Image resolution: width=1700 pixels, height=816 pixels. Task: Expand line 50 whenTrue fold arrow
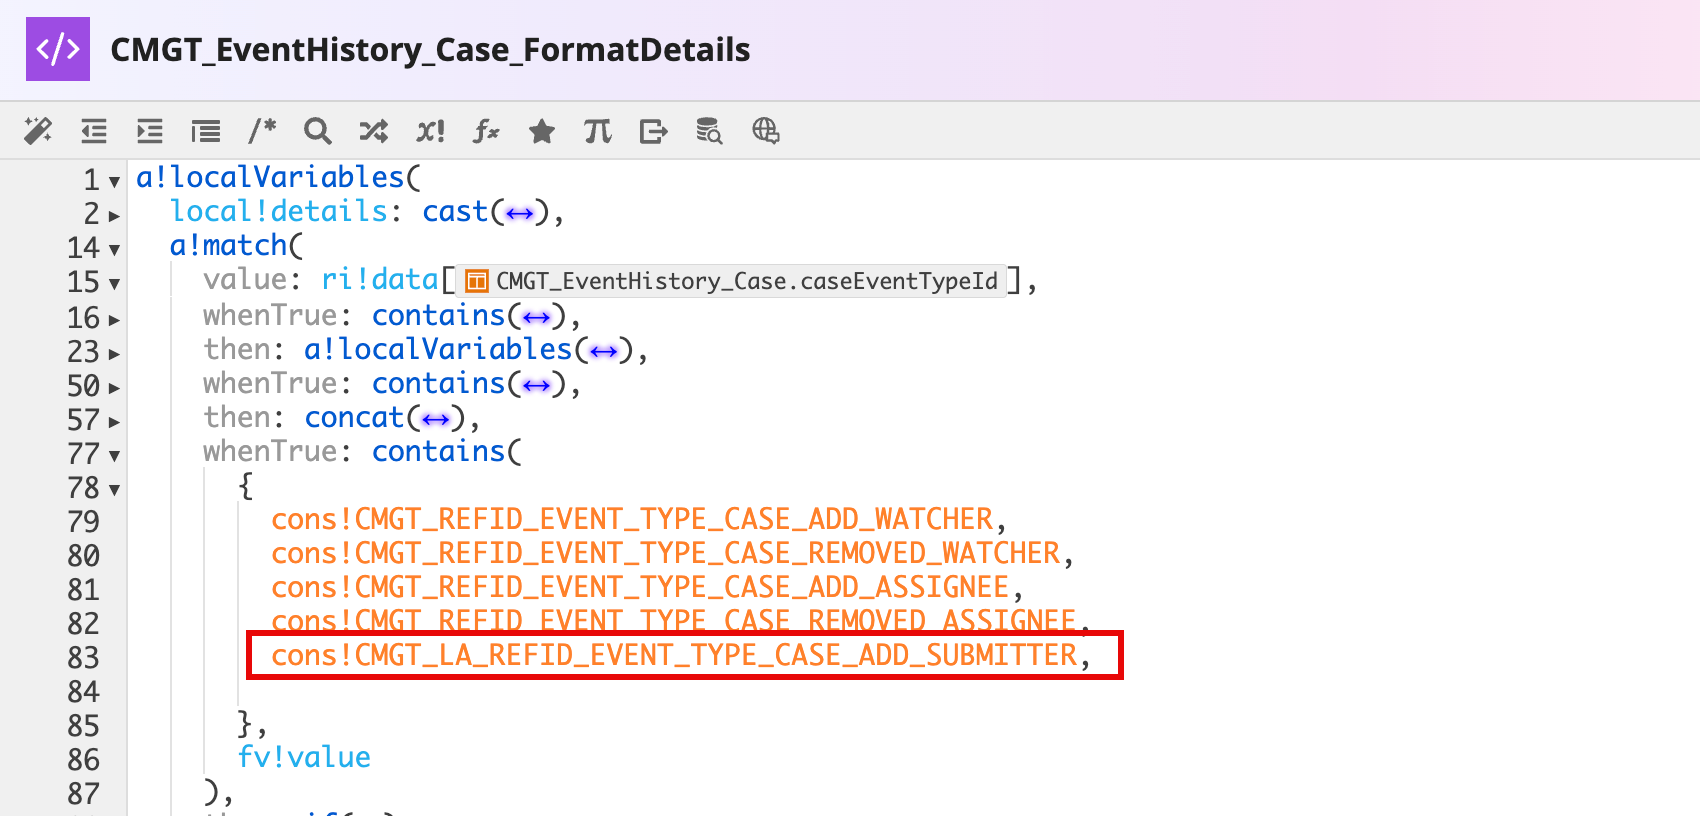[114, 387]
